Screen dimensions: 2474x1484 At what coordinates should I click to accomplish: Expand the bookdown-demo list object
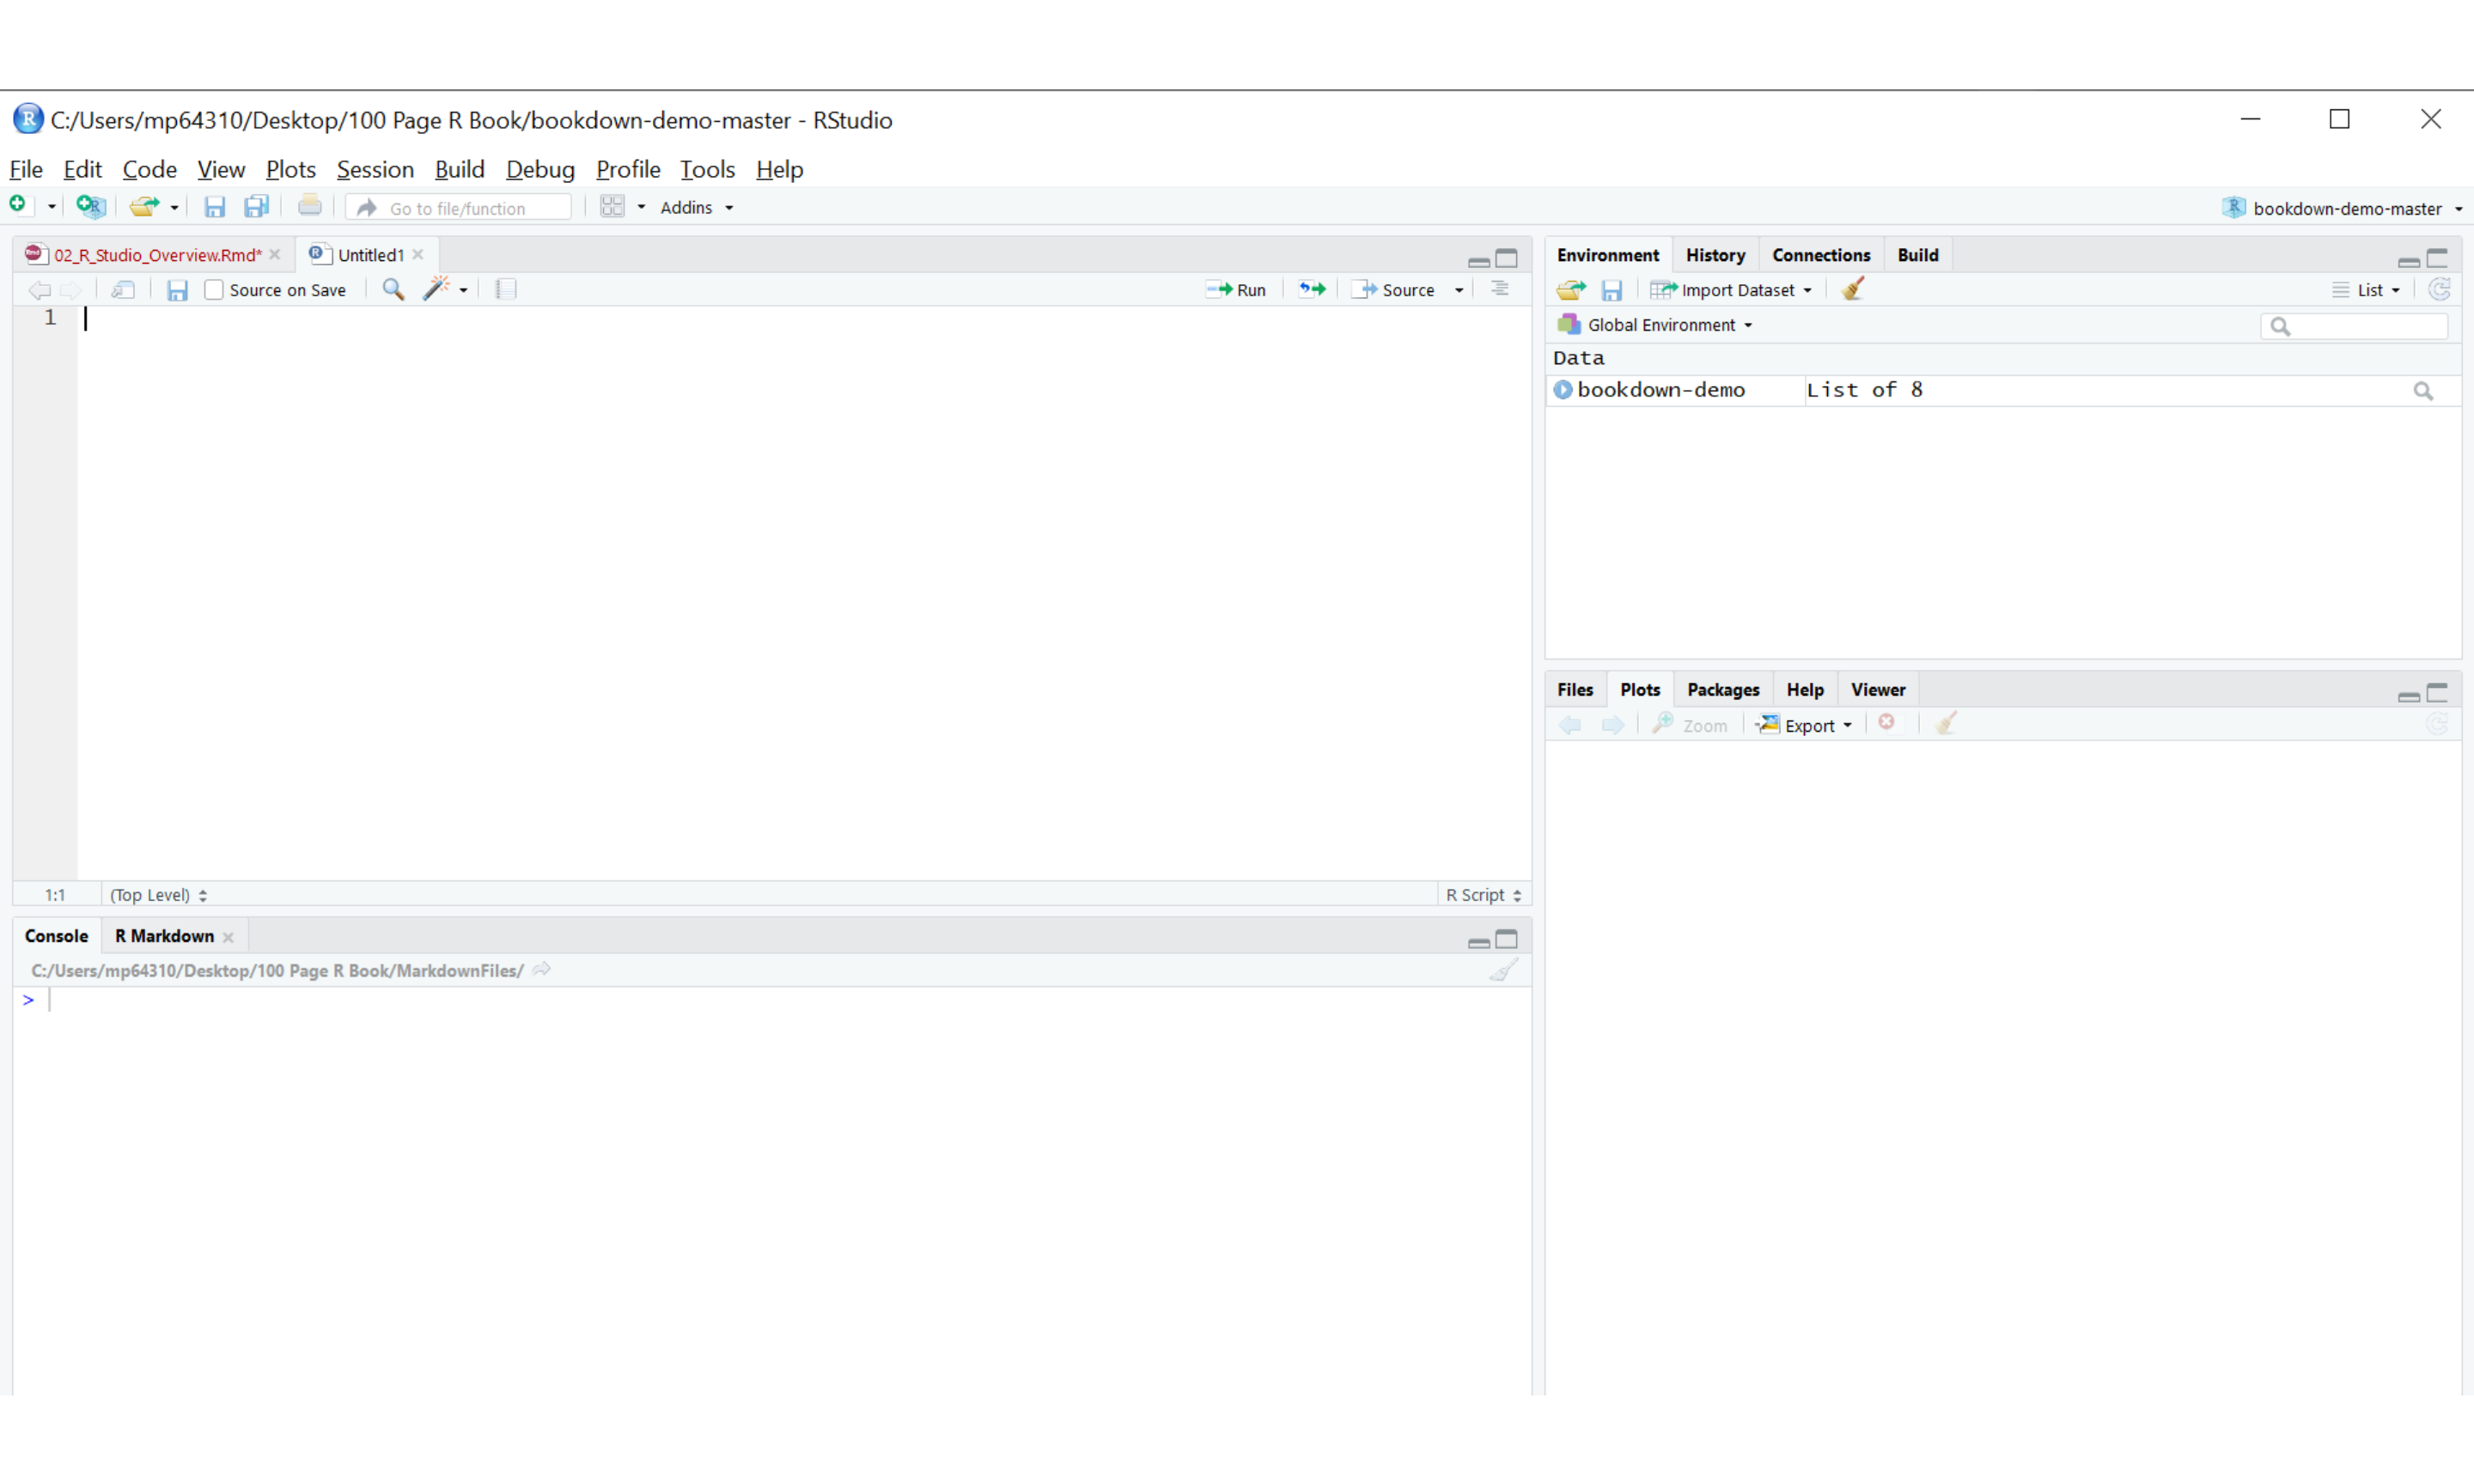point(1563,390)
